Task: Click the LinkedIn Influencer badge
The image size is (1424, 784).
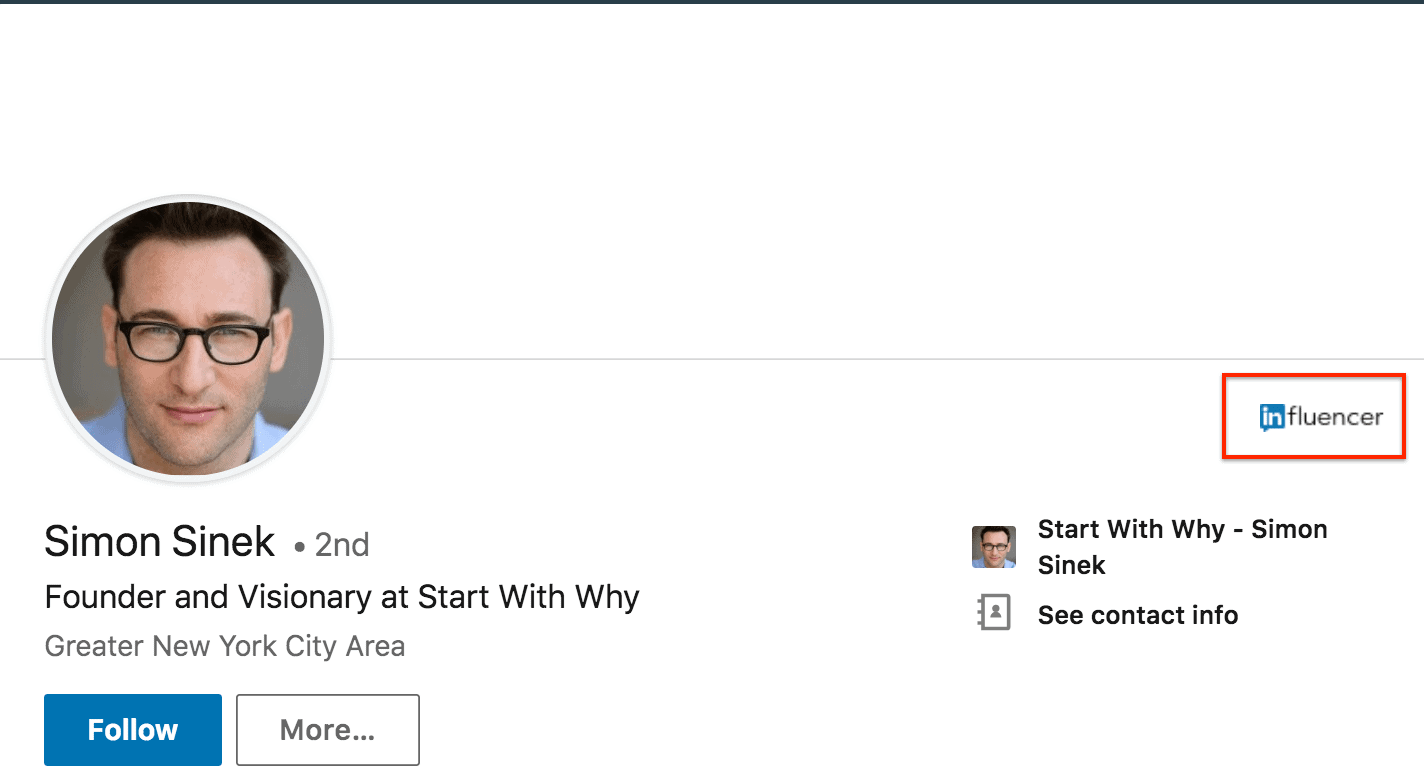Action: 1321,417
